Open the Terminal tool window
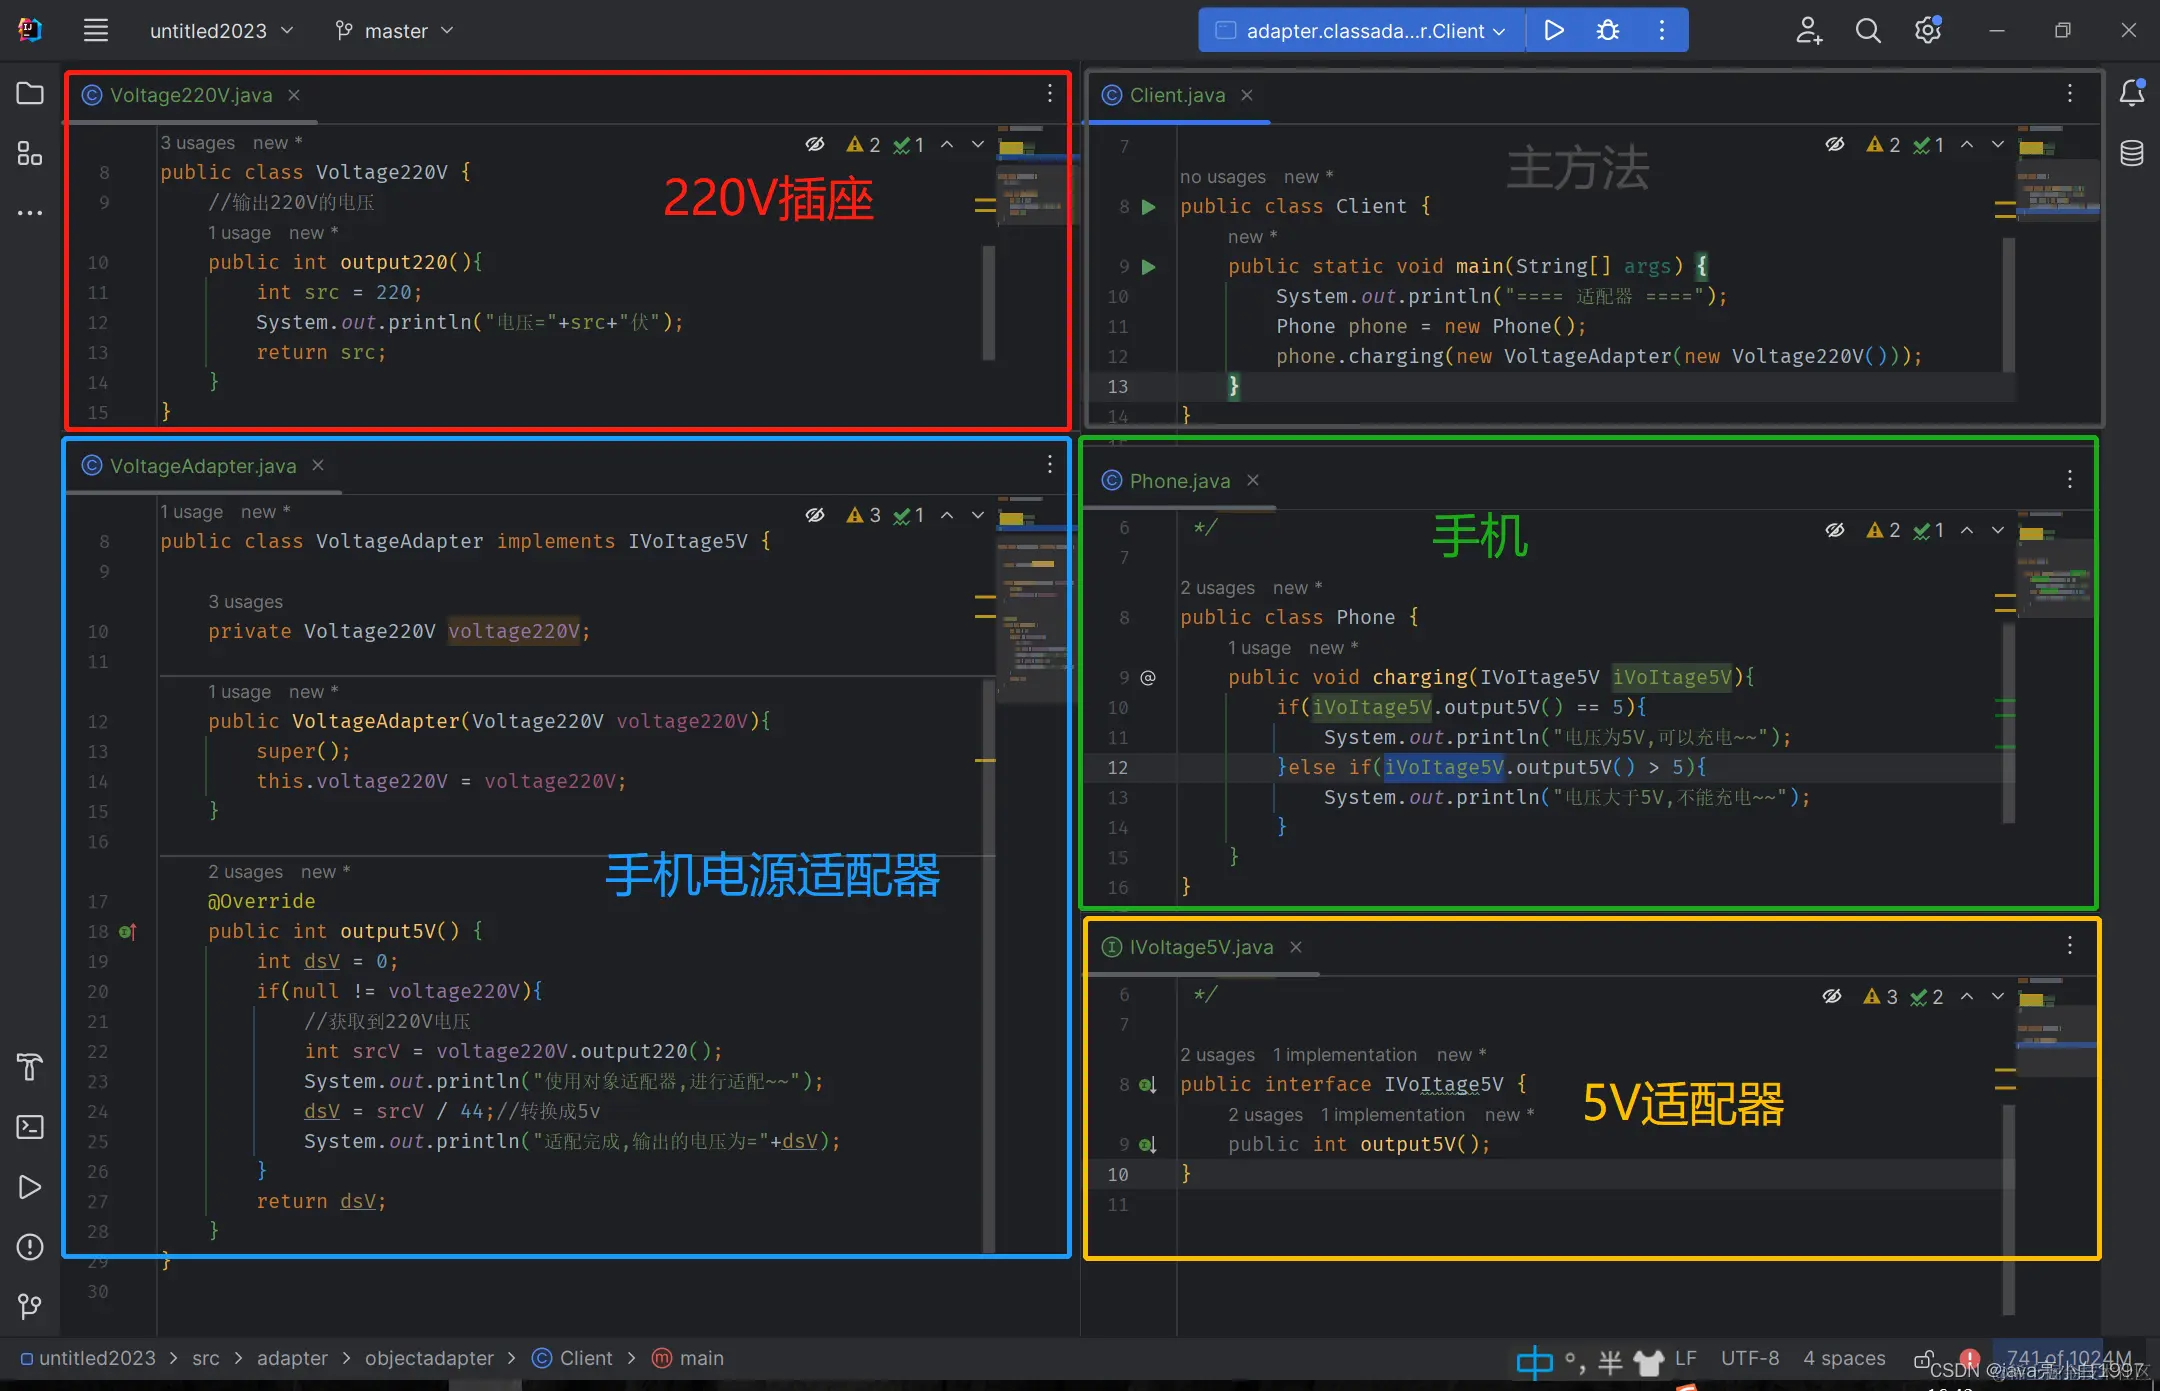This screenshot has width=2160, height=1391. 30,1127
